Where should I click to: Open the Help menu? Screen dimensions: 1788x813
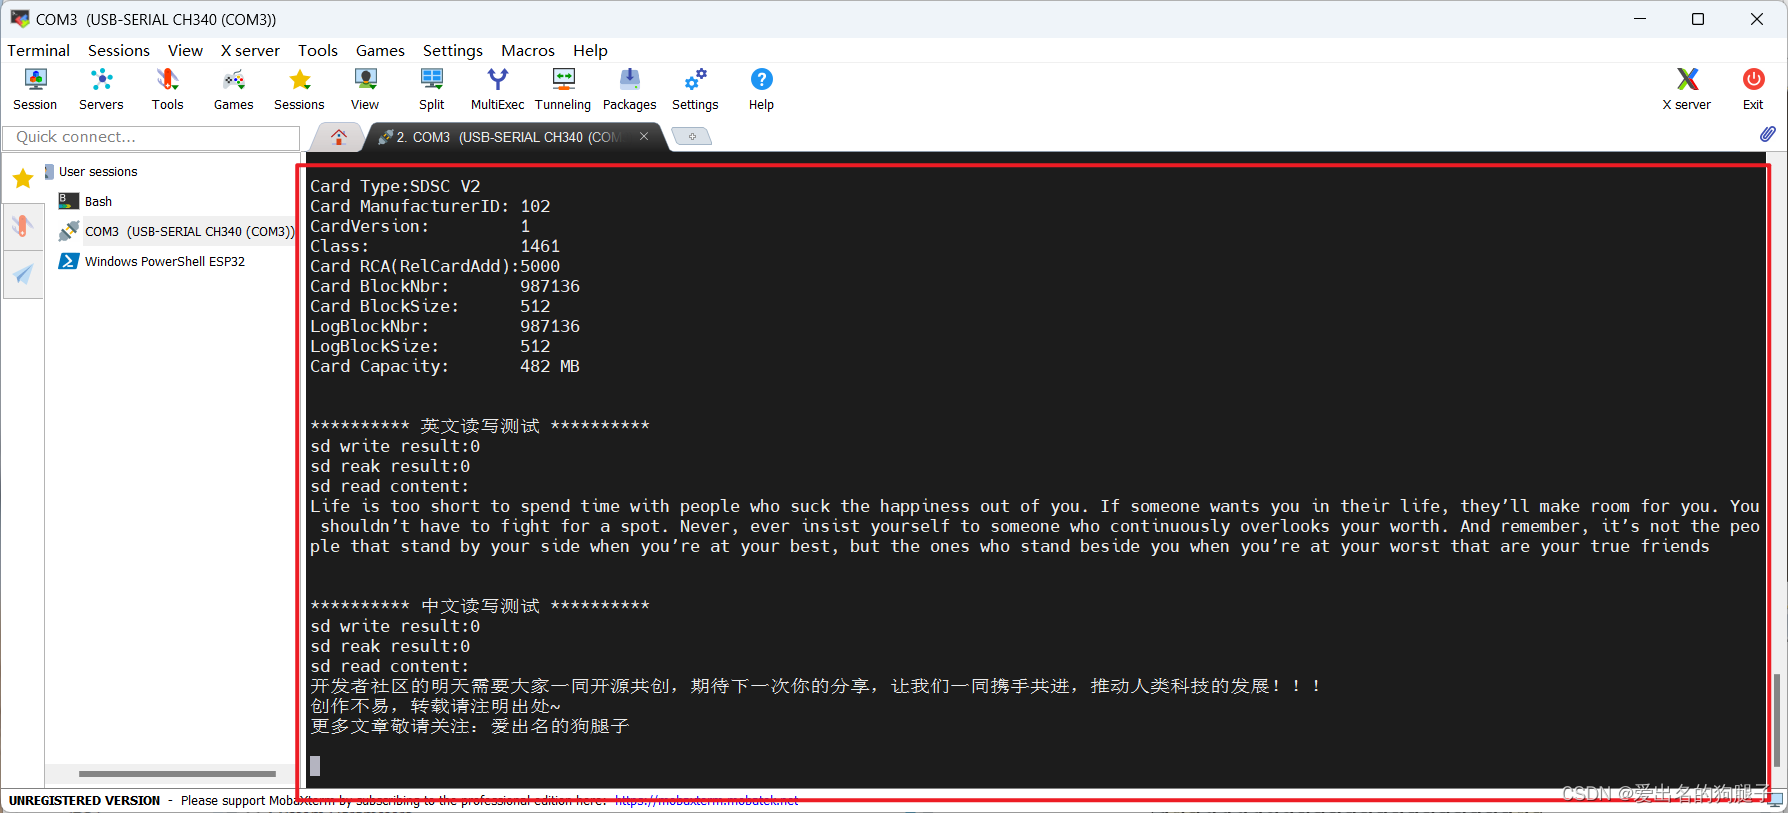(590, 50)
